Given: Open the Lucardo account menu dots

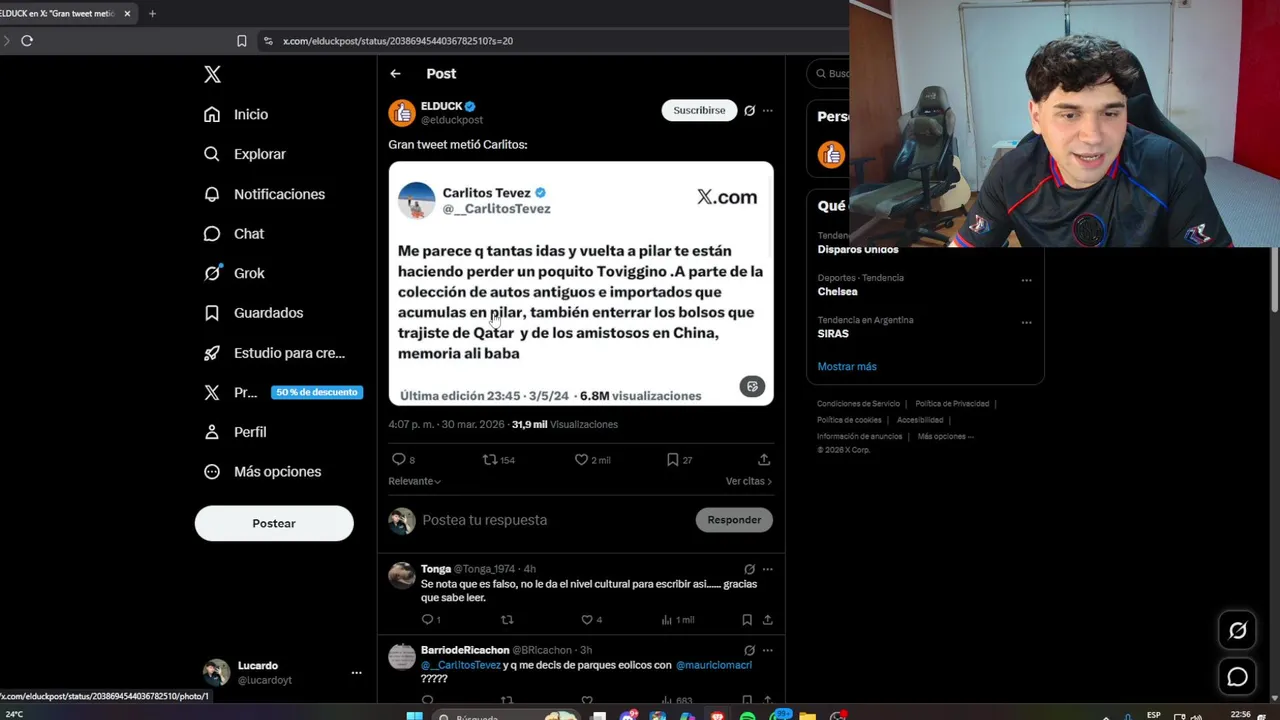Looking at the screenshot, I should click(x=356, y=673).
